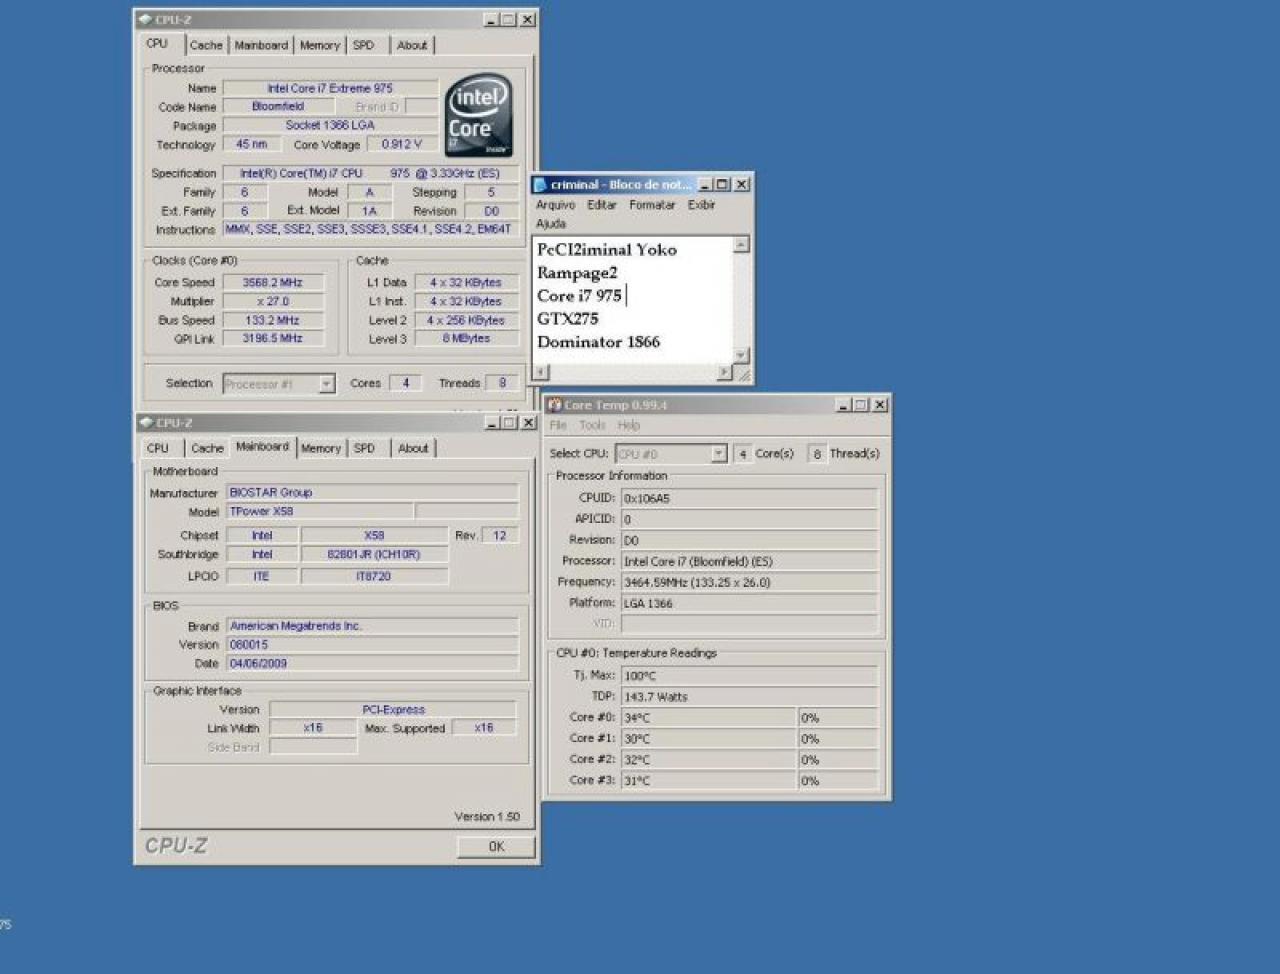Click the Core Temp title bar icon

click(555, 405)
